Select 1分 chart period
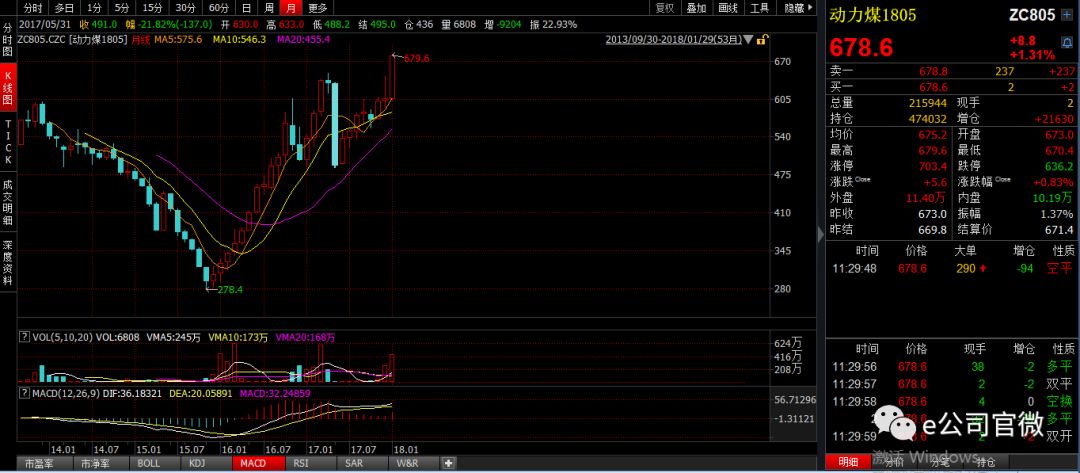Image resolution: width=1080 pixels, height=473 pixels. coord(94,8)
